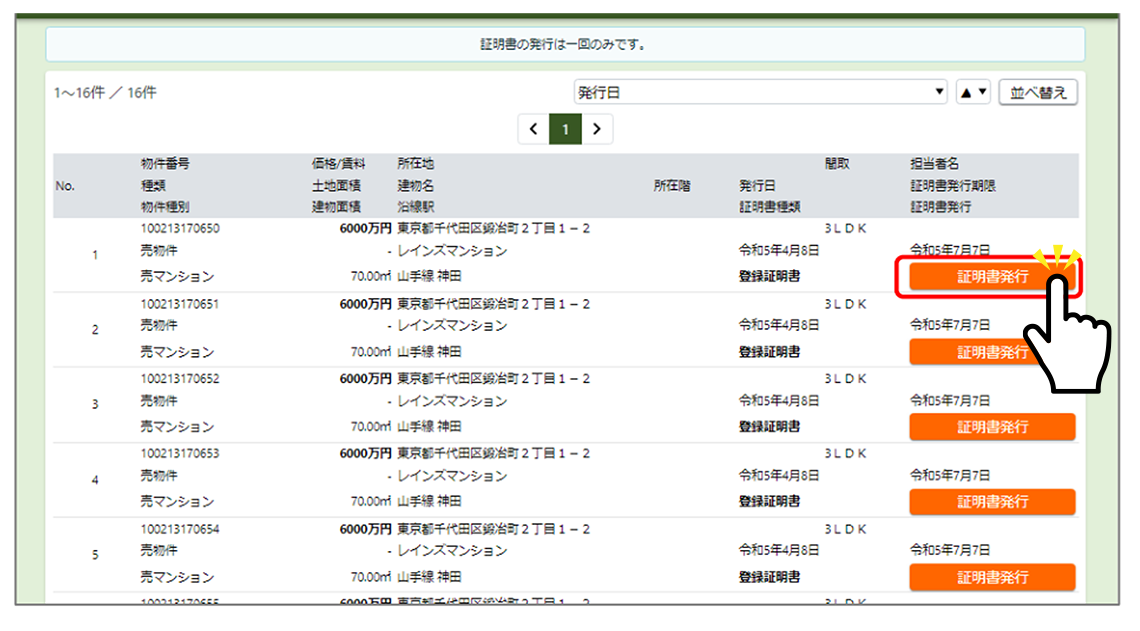Click the 物件種別 column header
Viewport: 1140px width, 631px height.
pyautogui.click(x=165, y=206)
